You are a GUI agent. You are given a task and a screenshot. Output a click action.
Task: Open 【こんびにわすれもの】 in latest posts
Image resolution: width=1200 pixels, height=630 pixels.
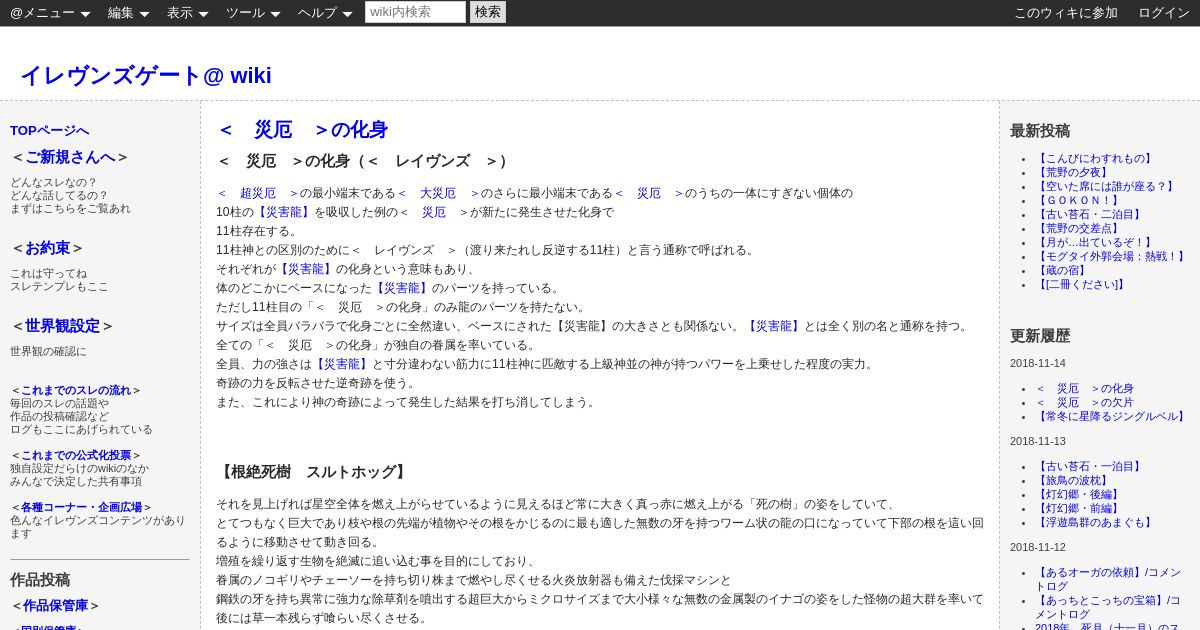pyautogui.click(x=1095, y=159)
